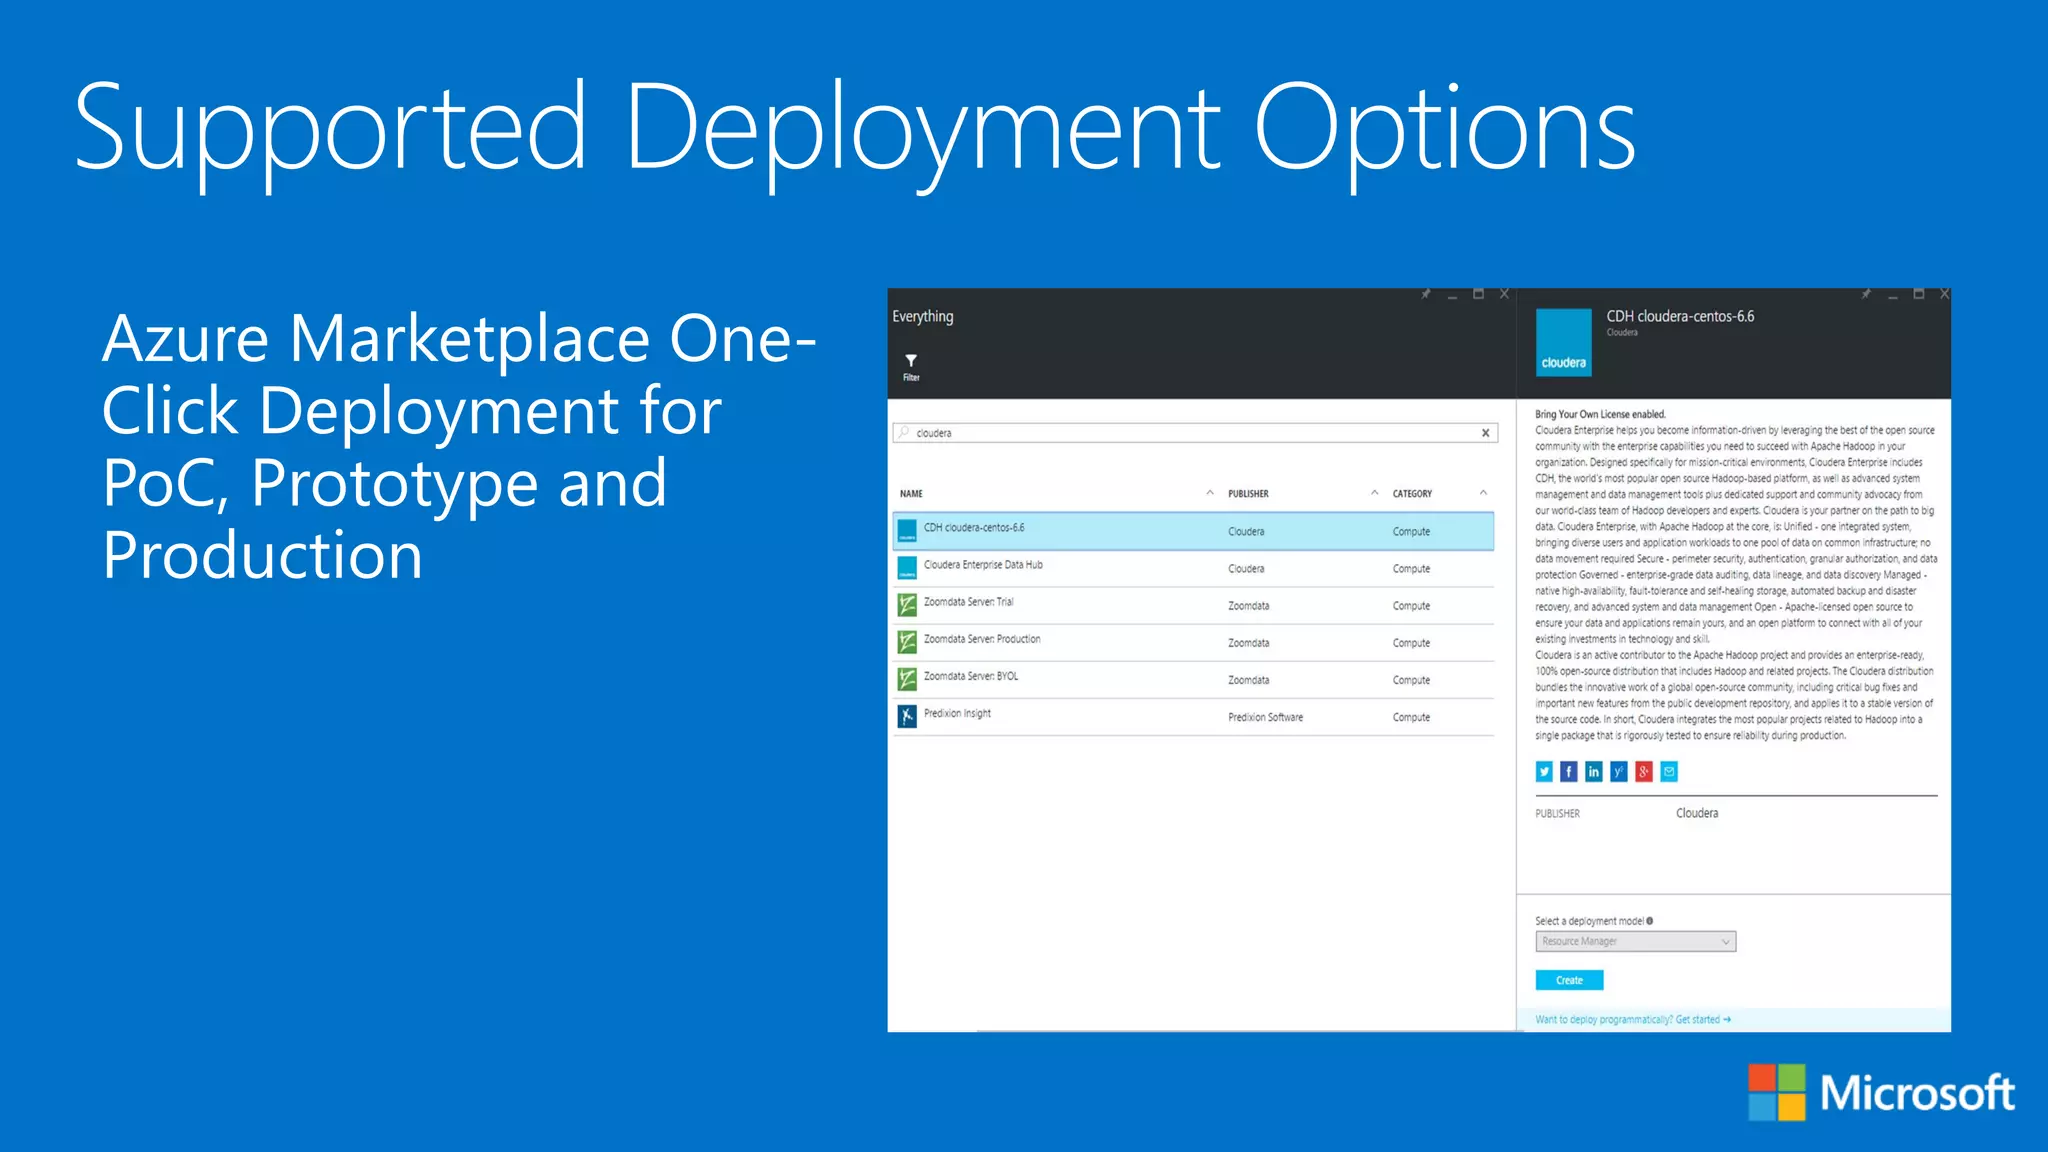Sort results by the CATEGORY column
Screen dimensions: 2048x1152
[1412, 493]
